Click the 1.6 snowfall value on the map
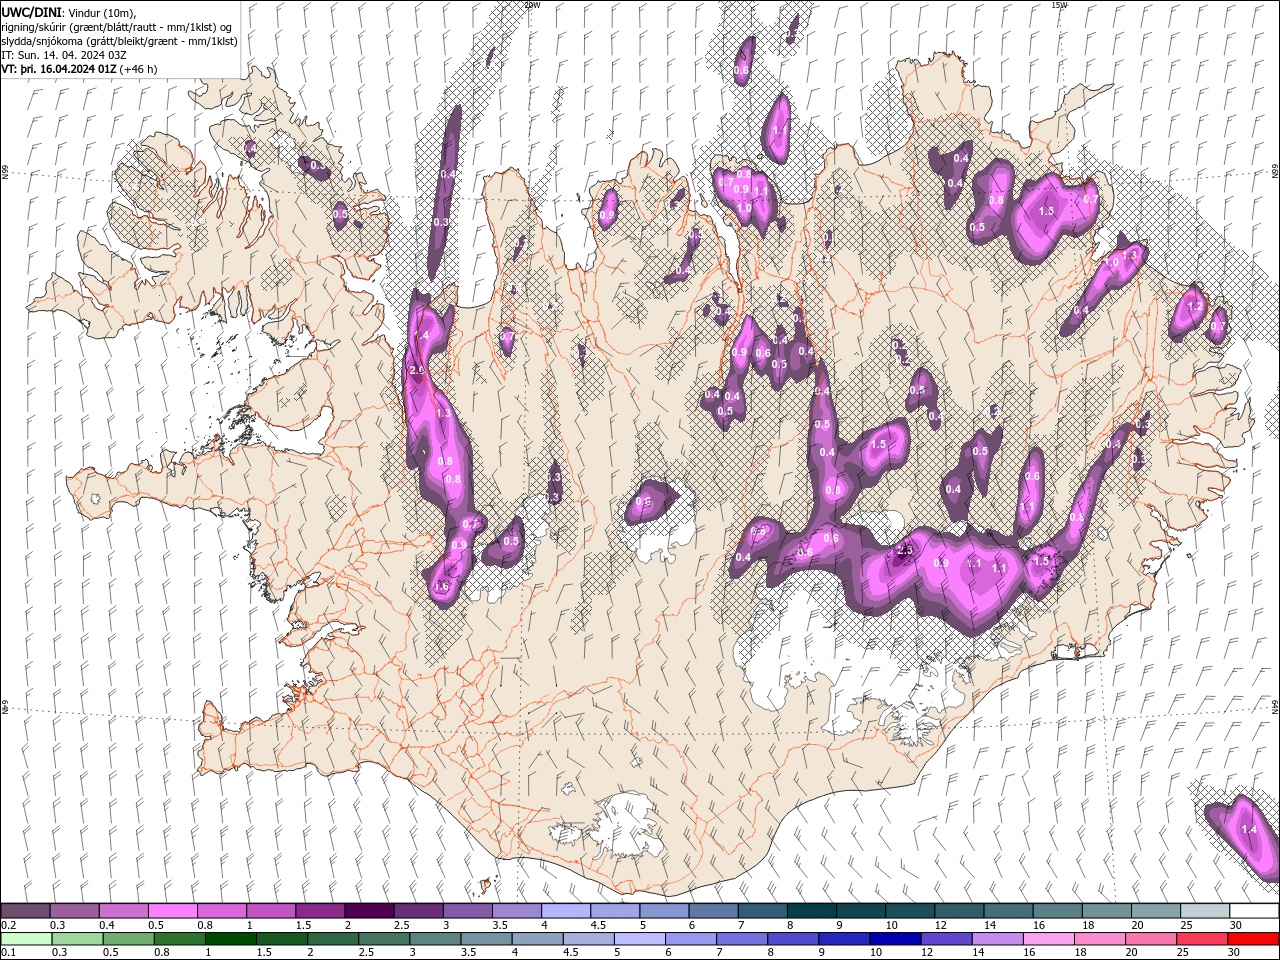The height and width of the screenshot is (960, 1280). pos(441,586)
